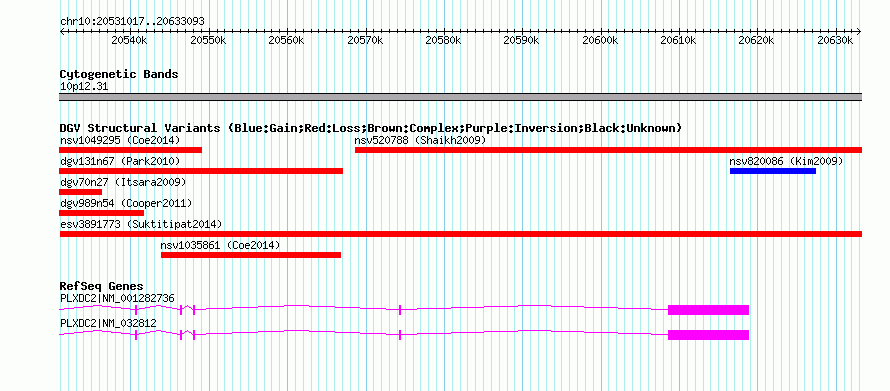Open the dgv989n54 (Cooper2011) variant label

pos(126,204)
